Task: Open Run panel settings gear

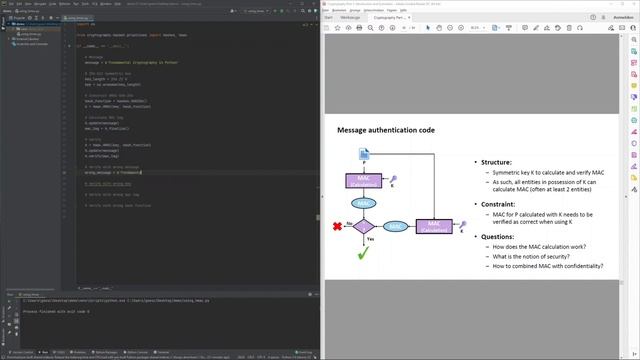Action: 310,294
